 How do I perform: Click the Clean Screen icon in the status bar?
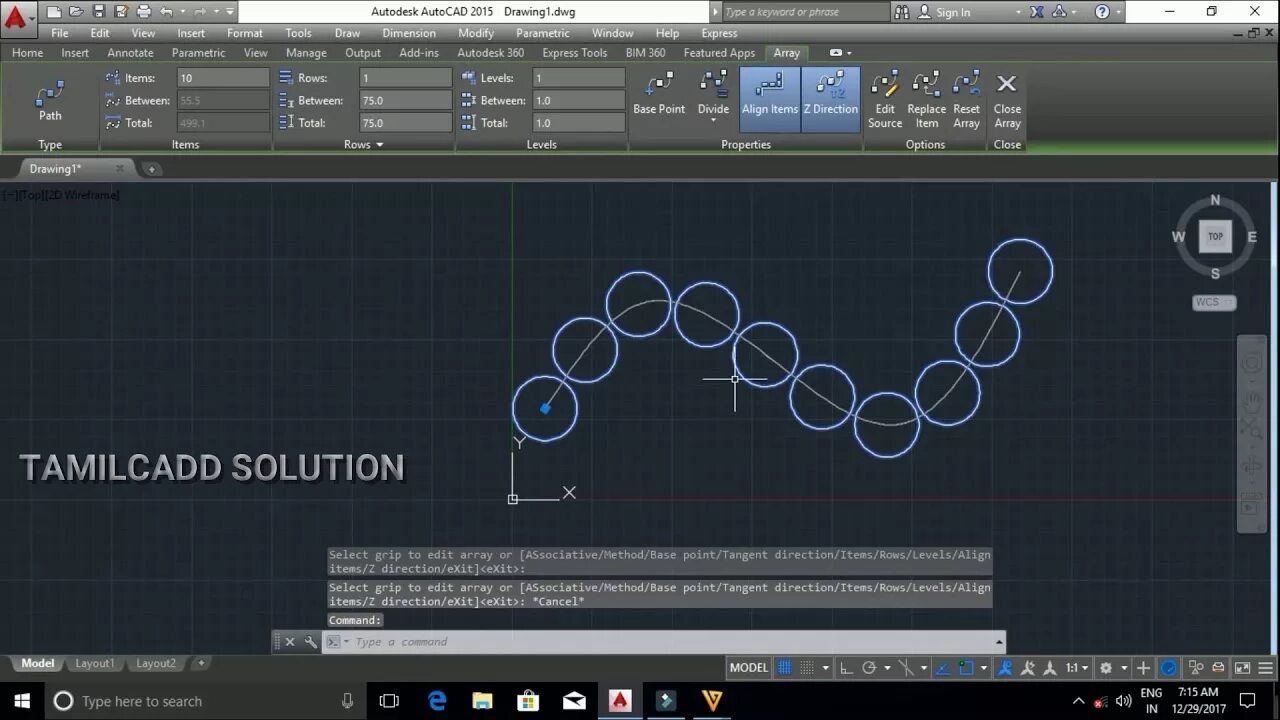pos(1242,668)
